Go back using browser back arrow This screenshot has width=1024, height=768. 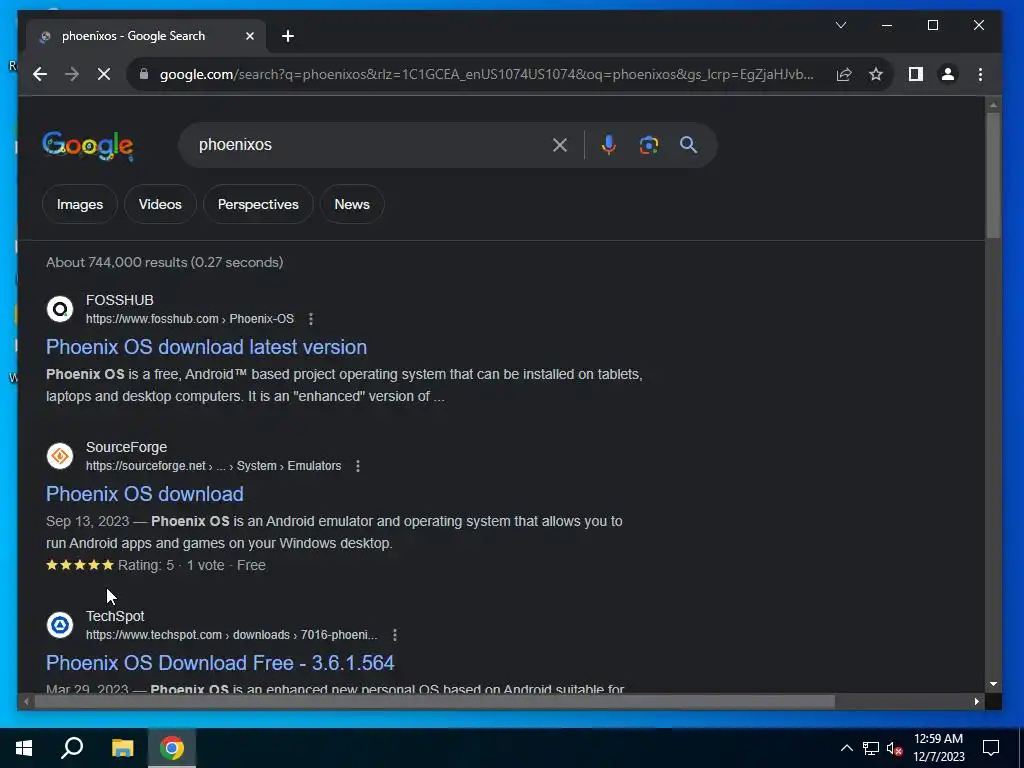[40, 74]
